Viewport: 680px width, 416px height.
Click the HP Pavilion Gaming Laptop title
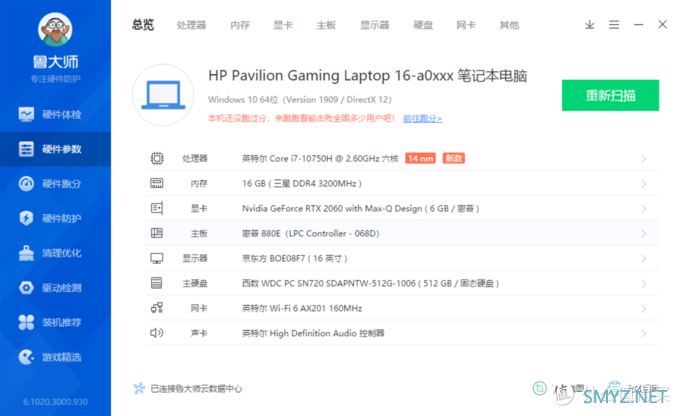tap(368, 75)
